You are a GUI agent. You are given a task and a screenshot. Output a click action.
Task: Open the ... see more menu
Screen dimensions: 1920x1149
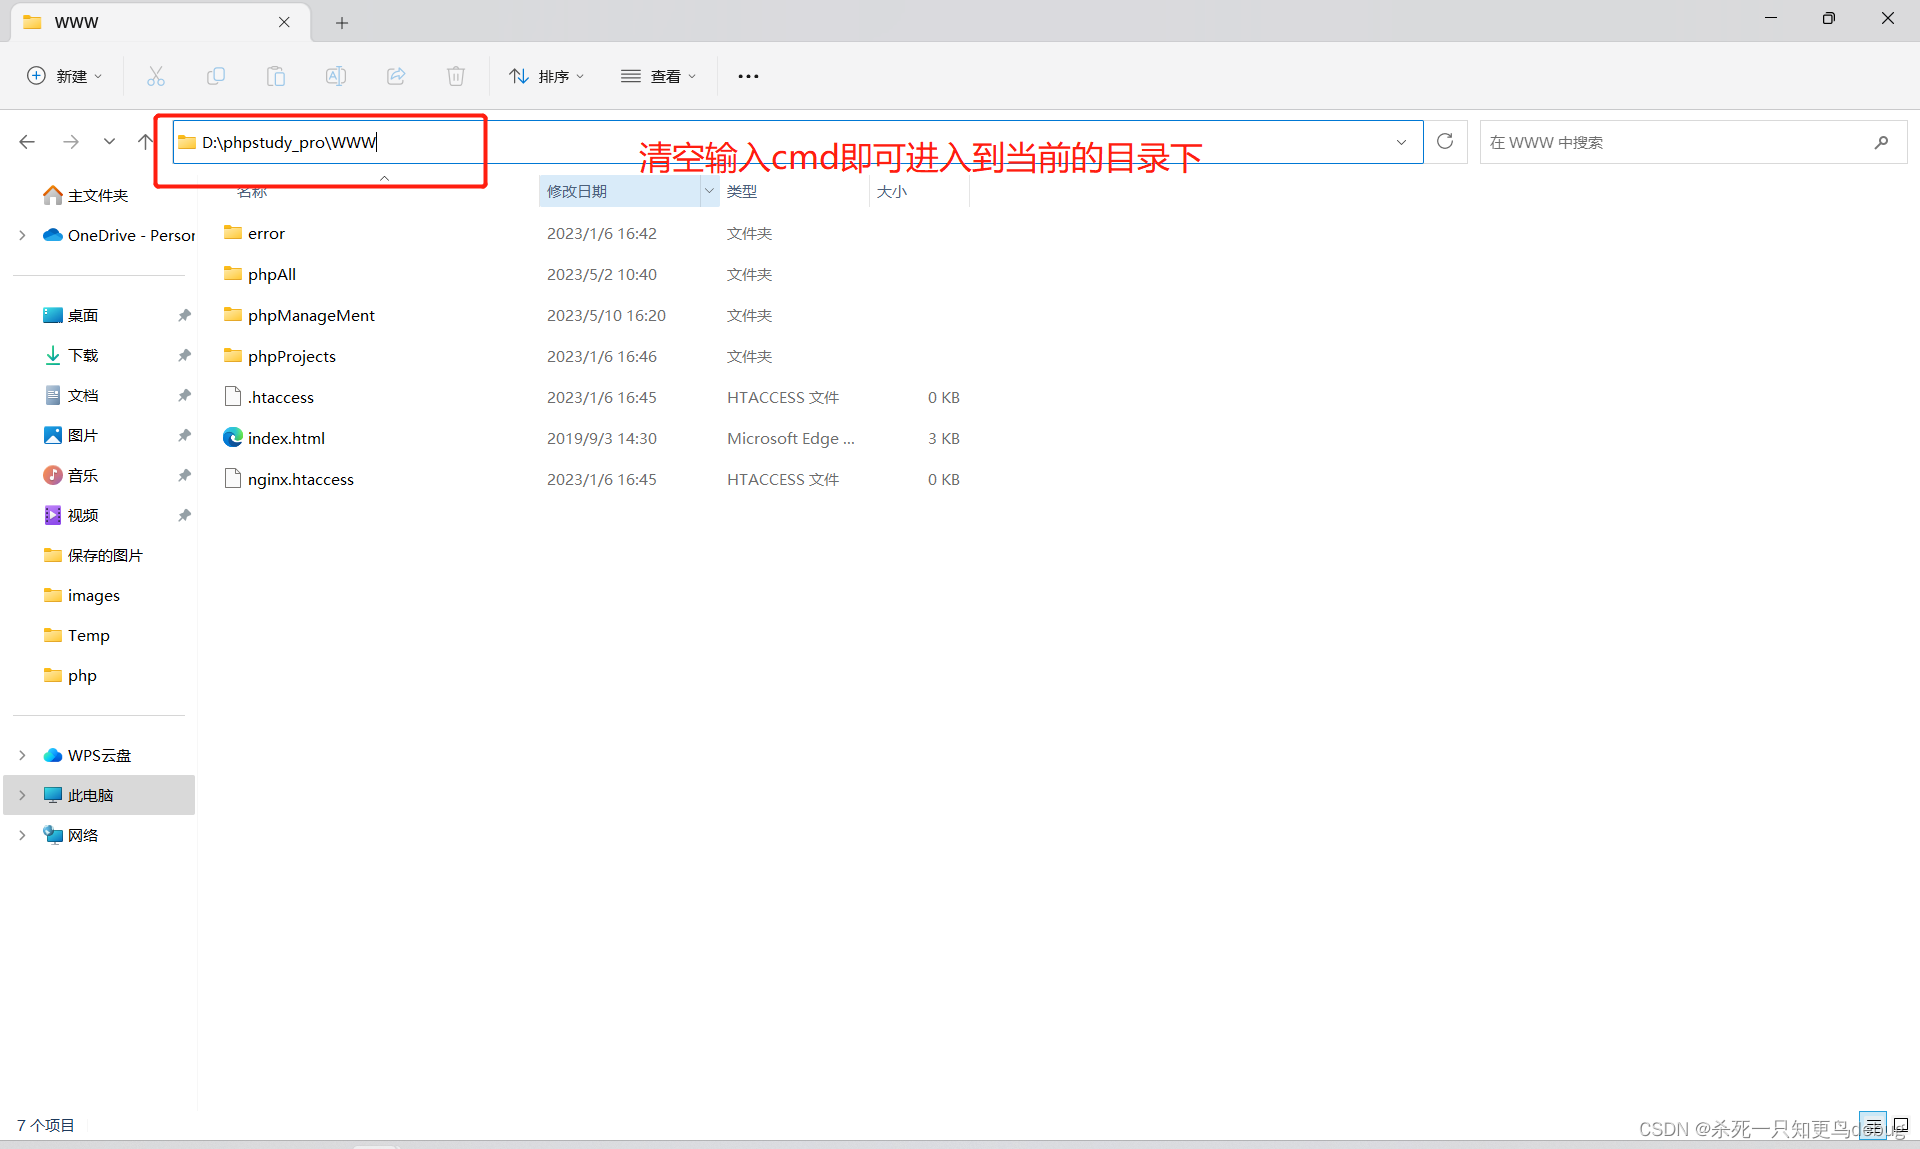(x=748, y=75)
